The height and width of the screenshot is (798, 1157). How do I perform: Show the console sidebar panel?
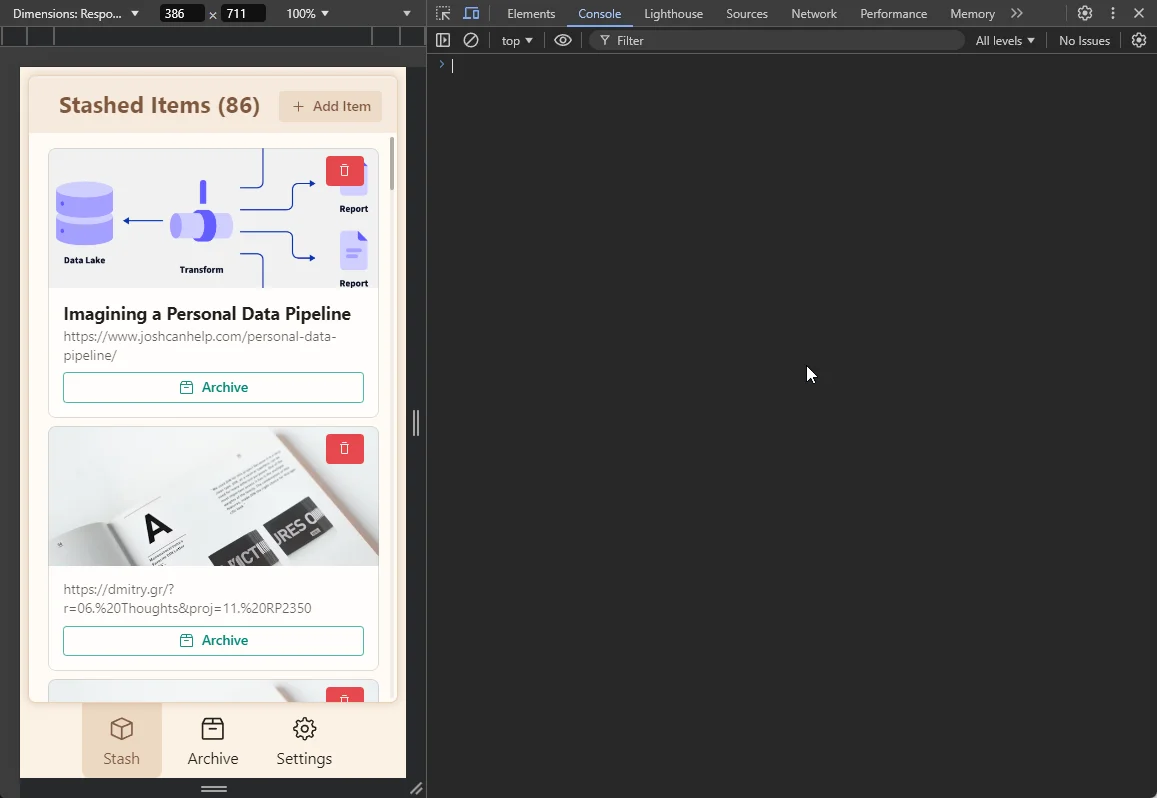[x=443, y=41]
